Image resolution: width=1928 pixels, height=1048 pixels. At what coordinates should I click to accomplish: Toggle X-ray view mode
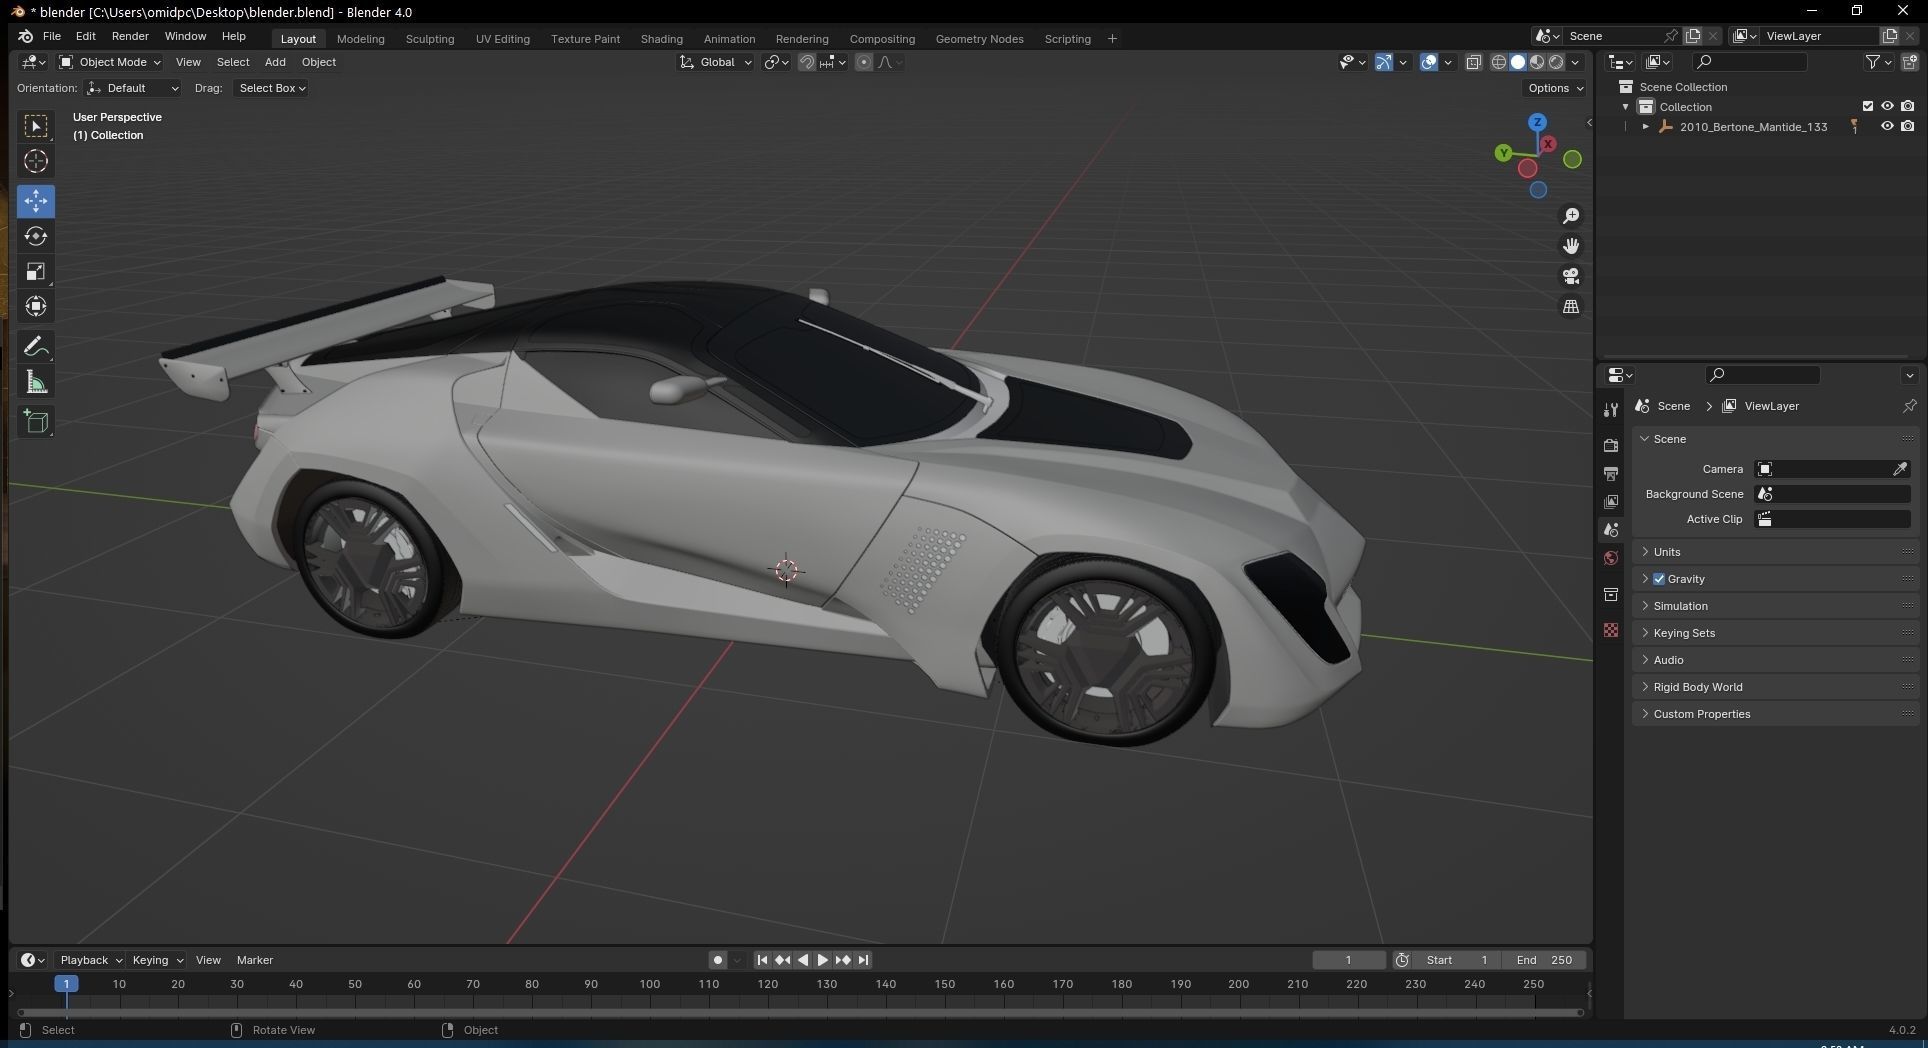pyautogui.click(x=1473, y=62)
